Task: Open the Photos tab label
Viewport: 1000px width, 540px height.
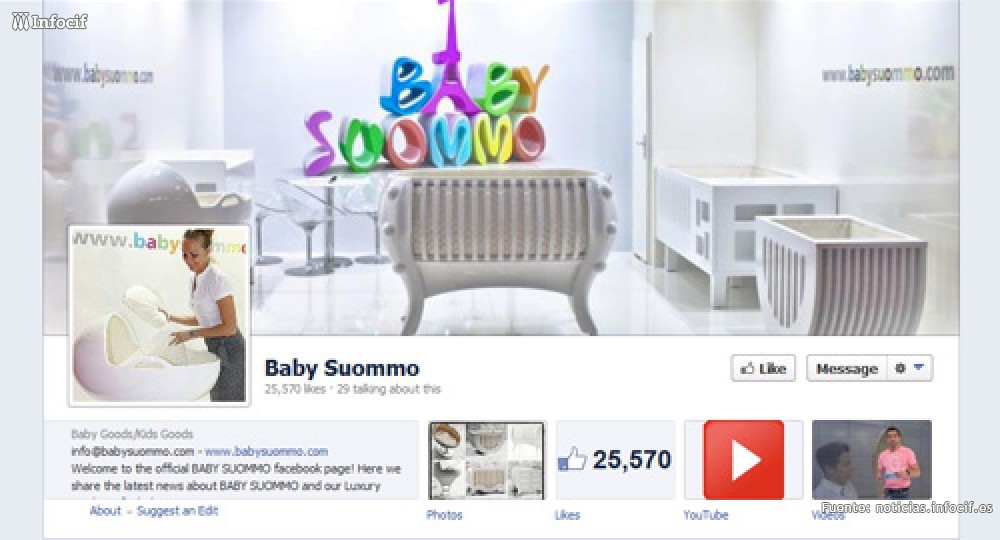Action: [444, 515]
